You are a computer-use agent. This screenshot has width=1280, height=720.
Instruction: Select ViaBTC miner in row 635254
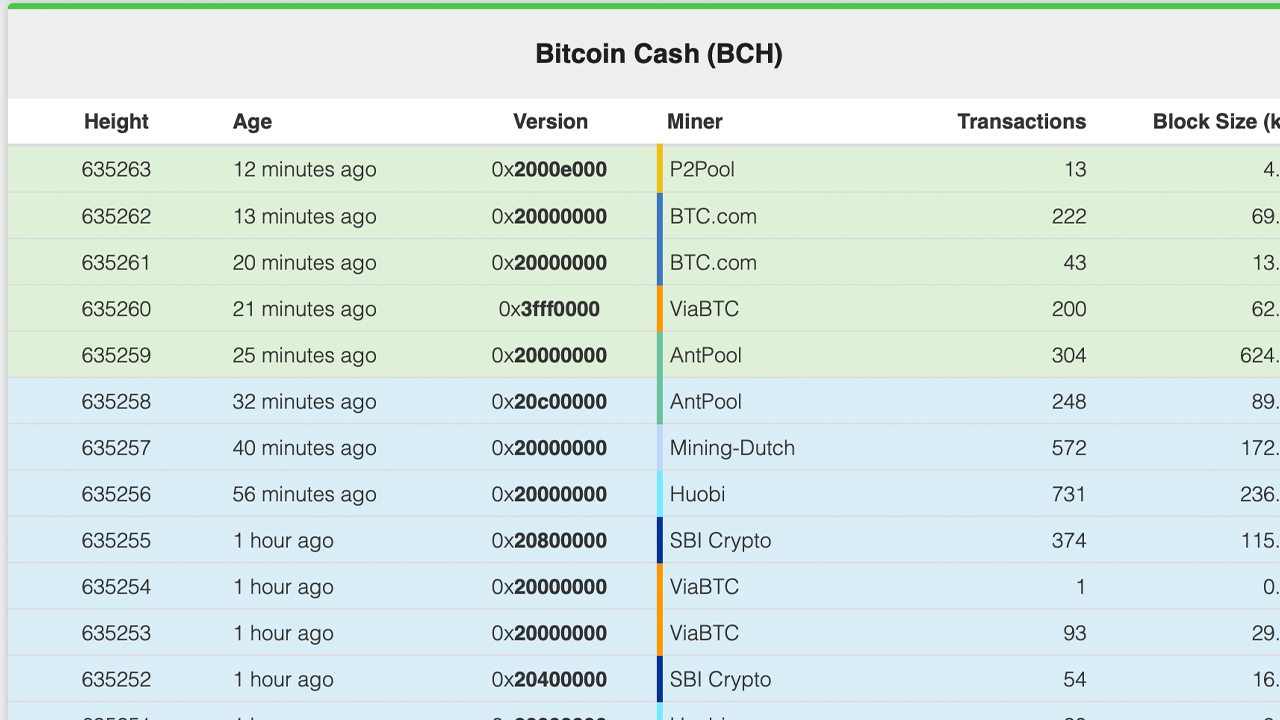(x=704, y=586)
